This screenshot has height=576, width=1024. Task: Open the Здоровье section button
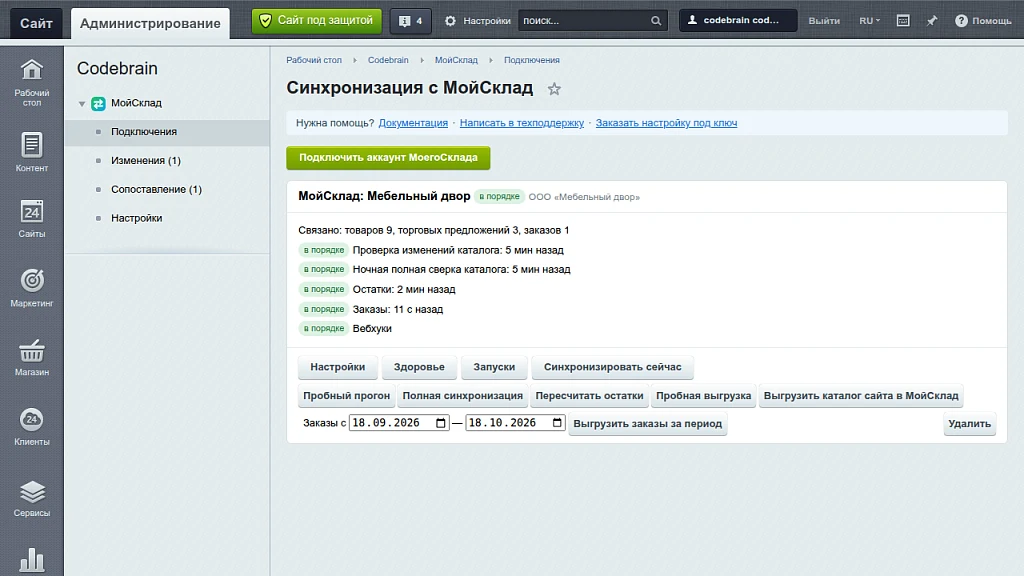click(419, 367)
